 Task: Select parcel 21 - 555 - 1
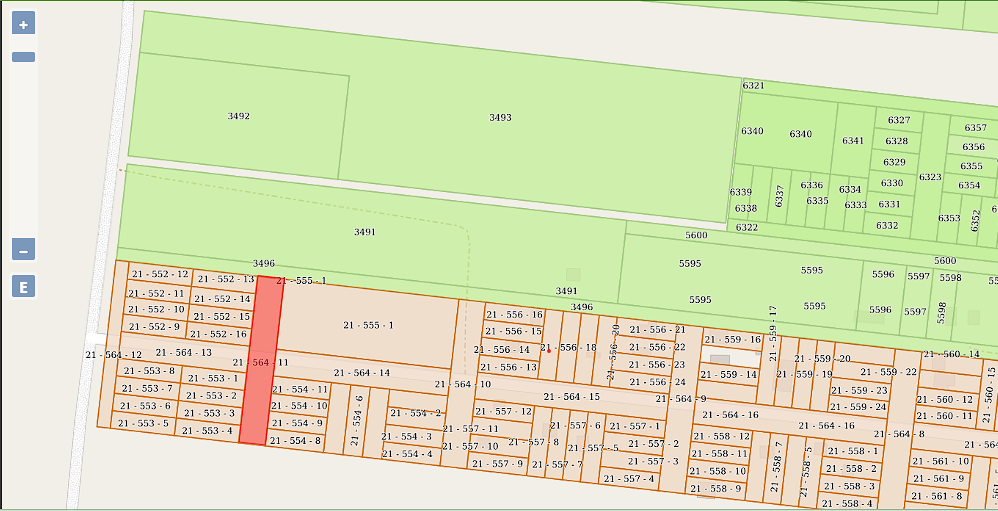[367, 326]
